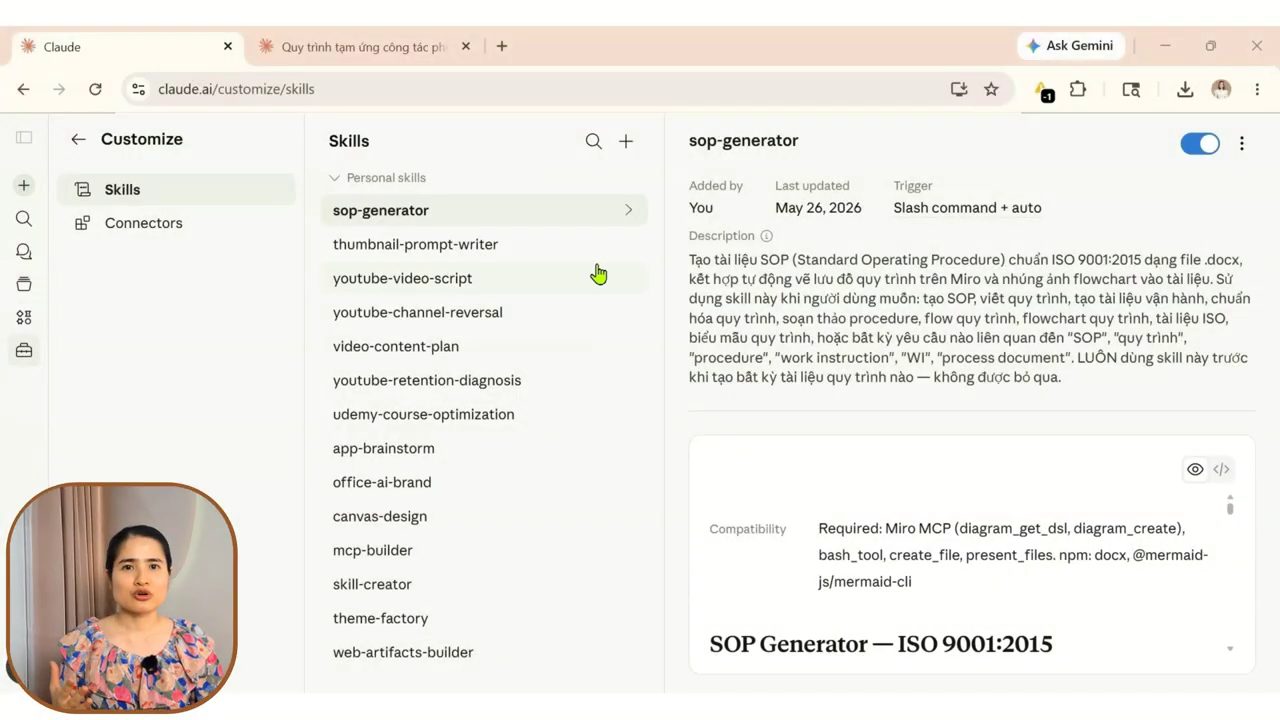
Task: Open browser downloads icon
Action: [1185, 89]
